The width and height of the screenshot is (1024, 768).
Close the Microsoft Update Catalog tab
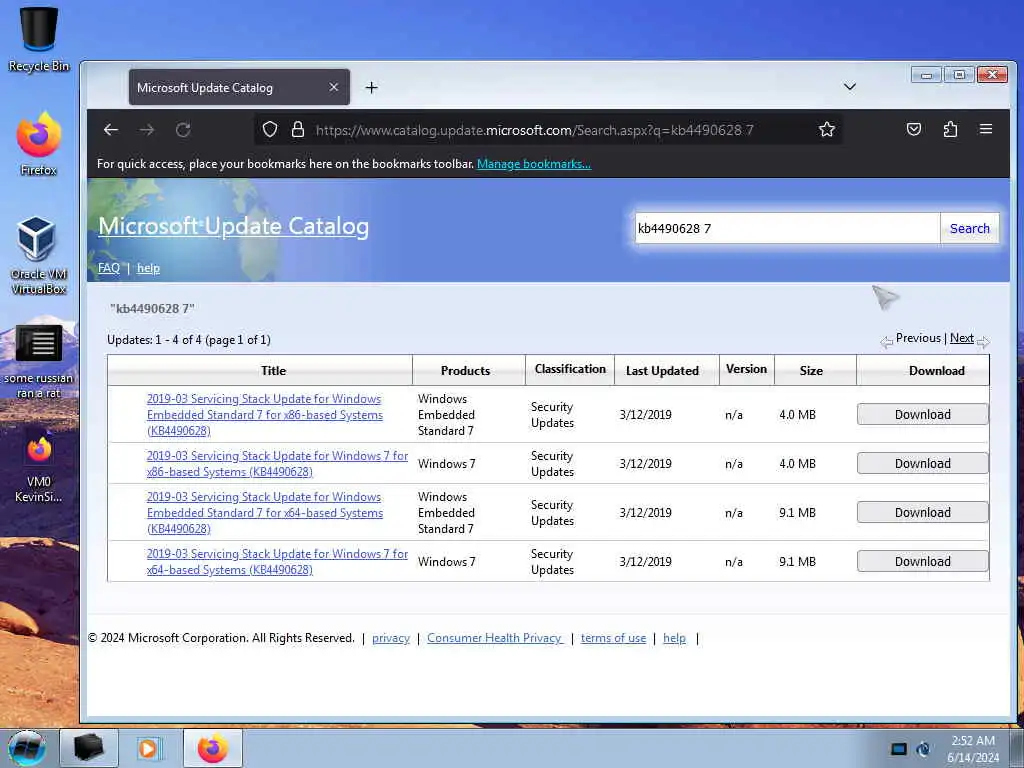click(334, 87)
